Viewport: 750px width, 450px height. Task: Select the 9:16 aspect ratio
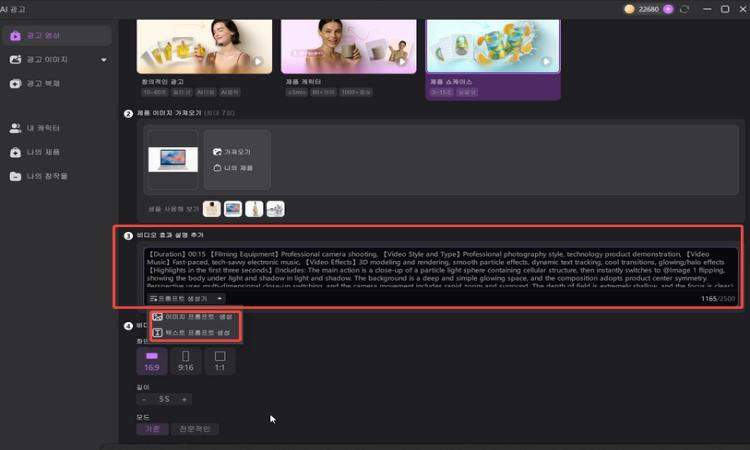point(186,361)
